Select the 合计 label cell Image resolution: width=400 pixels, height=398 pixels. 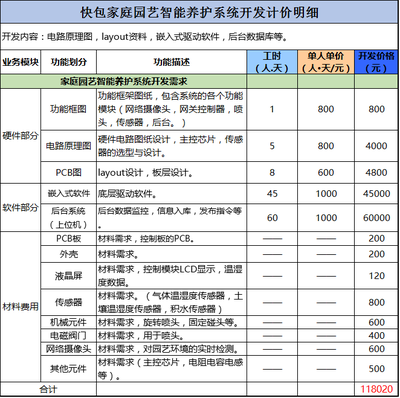click(49, 389)
